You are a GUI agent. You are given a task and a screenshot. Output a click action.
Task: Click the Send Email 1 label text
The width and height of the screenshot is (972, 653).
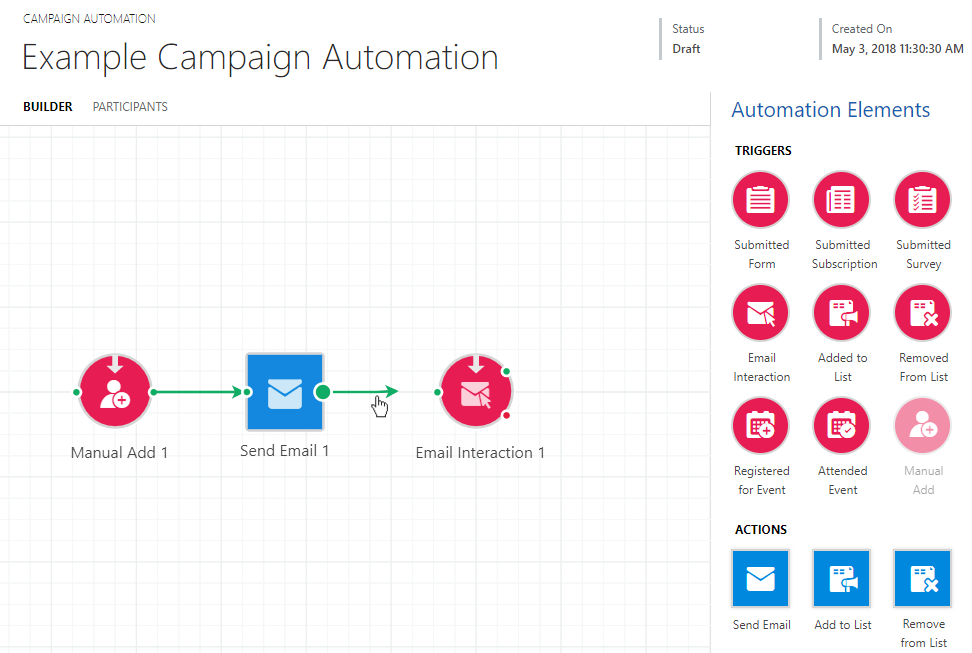click(x=285, y=451)
